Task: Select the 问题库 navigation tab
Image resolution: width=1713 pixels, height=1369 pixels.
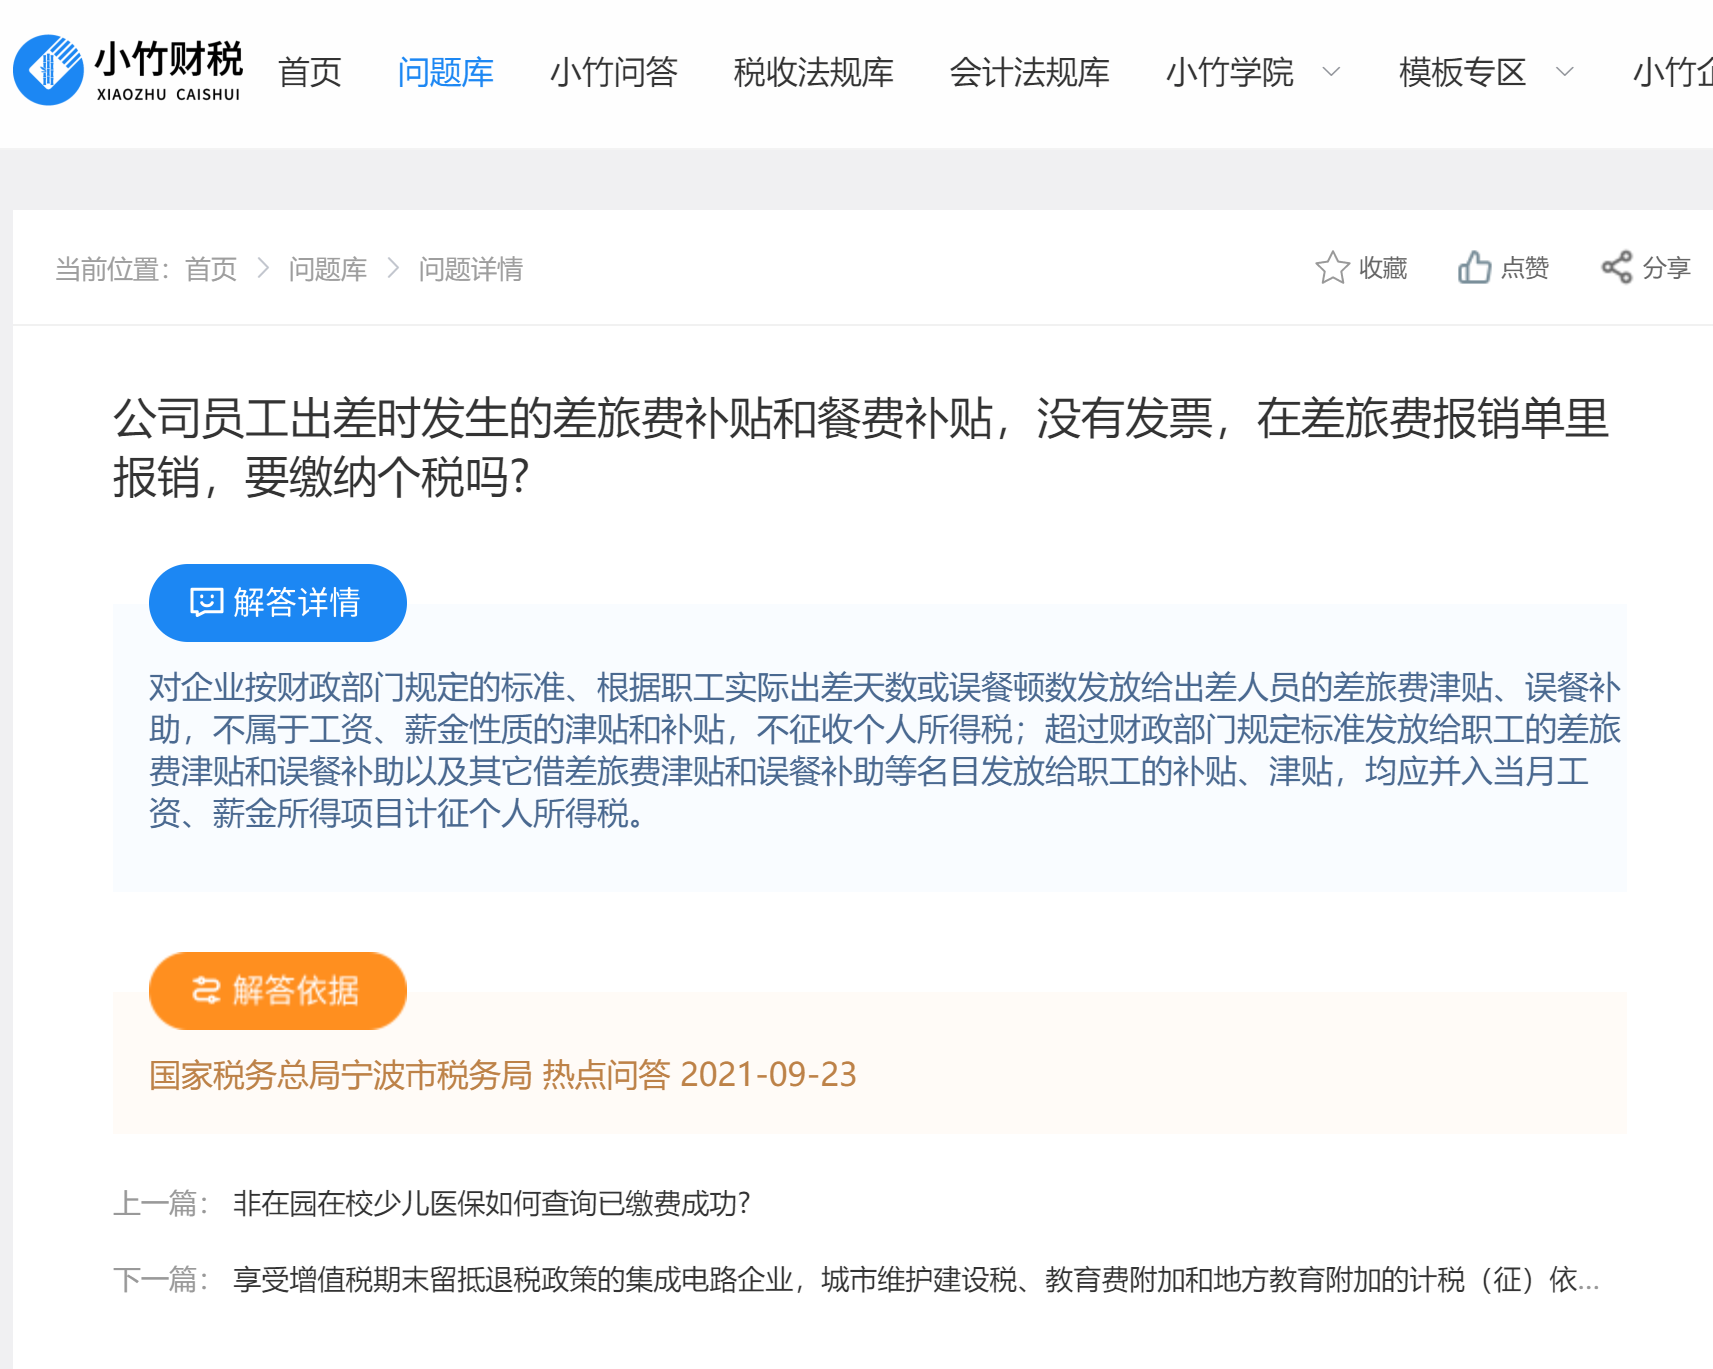Action: pos(446,72)
